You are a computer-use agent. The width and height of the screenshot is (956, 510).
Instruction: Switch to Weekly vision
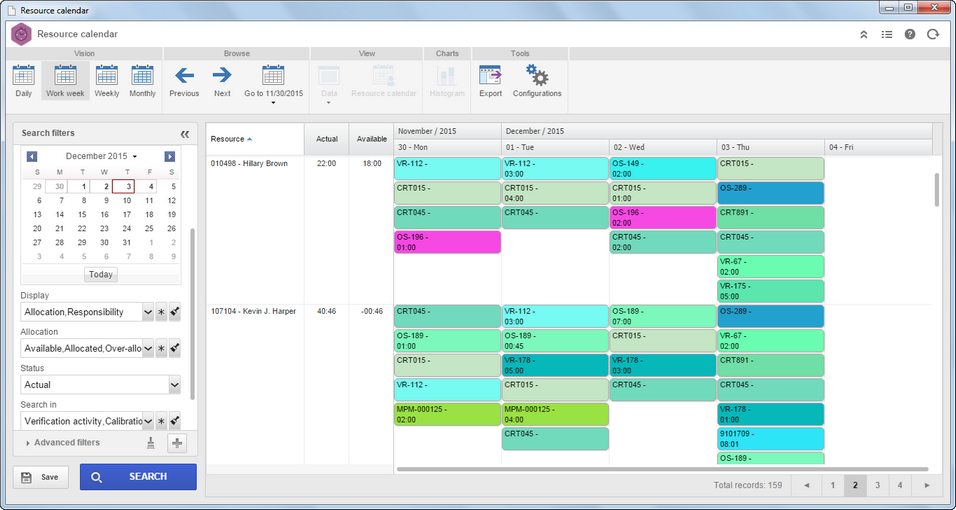(107, 81)
